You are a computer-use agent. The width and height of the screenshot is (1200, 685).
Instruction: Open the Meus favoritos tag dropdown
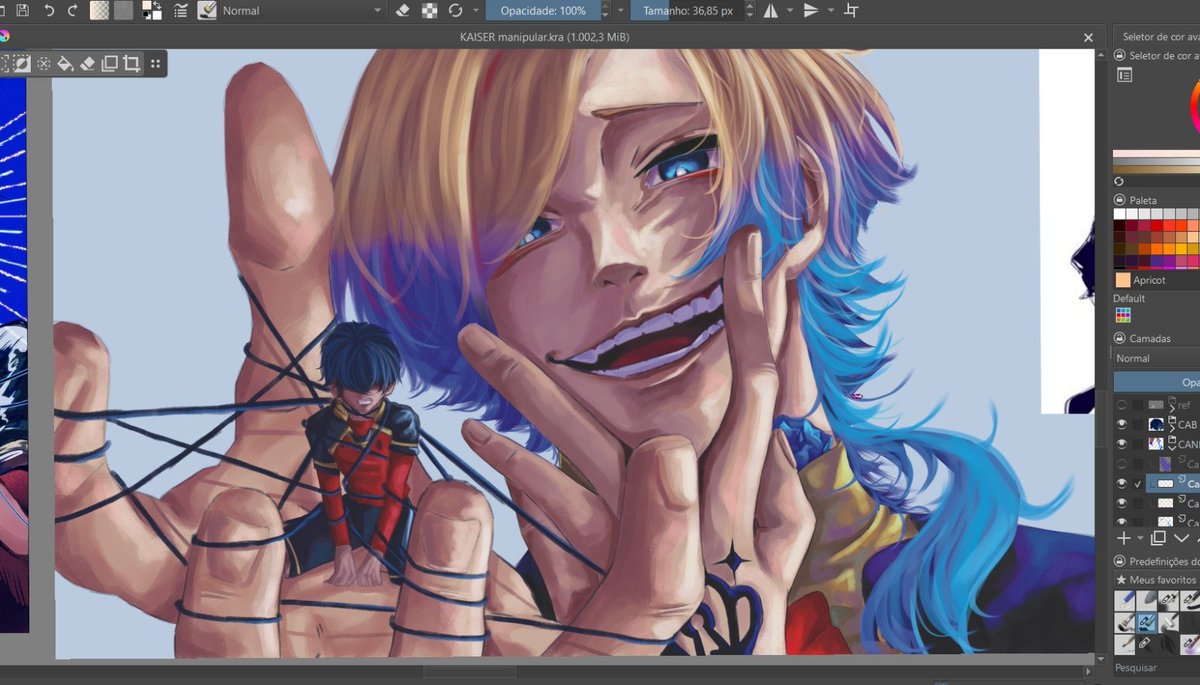[1157, 580]
